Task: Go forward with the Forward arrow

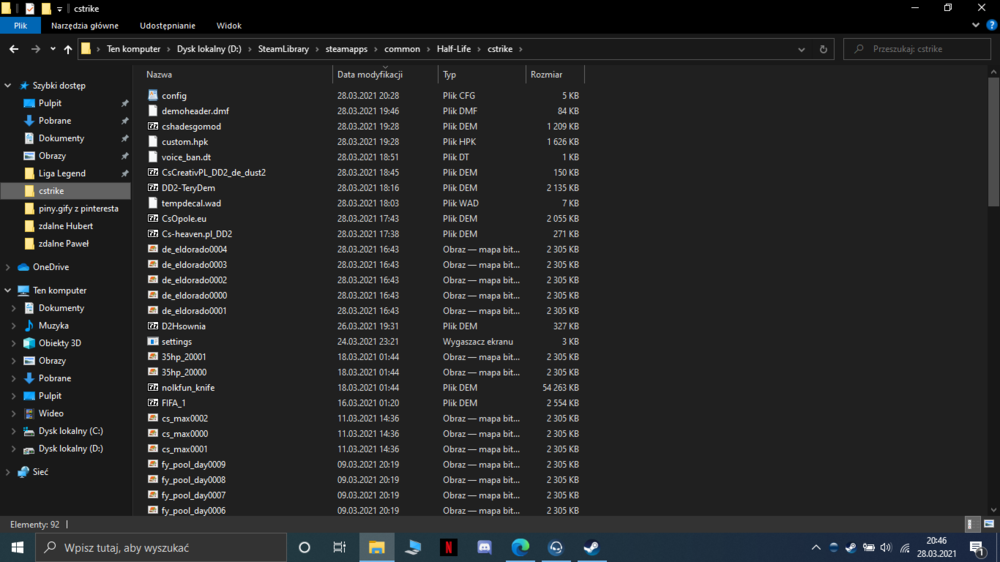Action: 35,49
